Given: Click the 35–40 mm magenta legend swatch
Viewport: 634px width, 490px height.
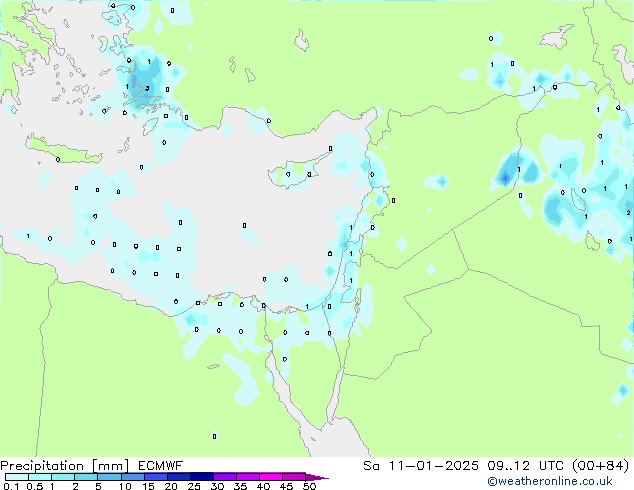Looking at the screenshot, I should tap(247, 477).
